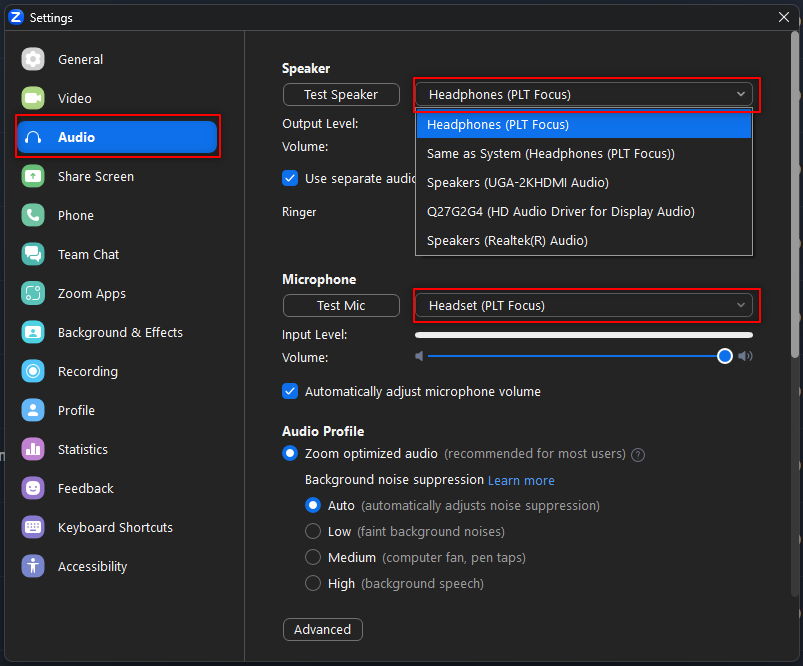Click the microphone Input Level bar
The width and height of the screenshot is (803, 666).
click(x=584, y=335)
